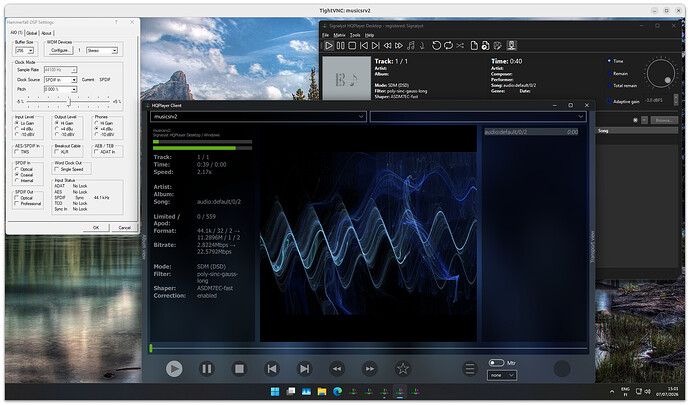Viewport: 690px width, 405px height.
Task: Click Pause in HQPlayer Desktop toolbar
Action: pos(341,45)
